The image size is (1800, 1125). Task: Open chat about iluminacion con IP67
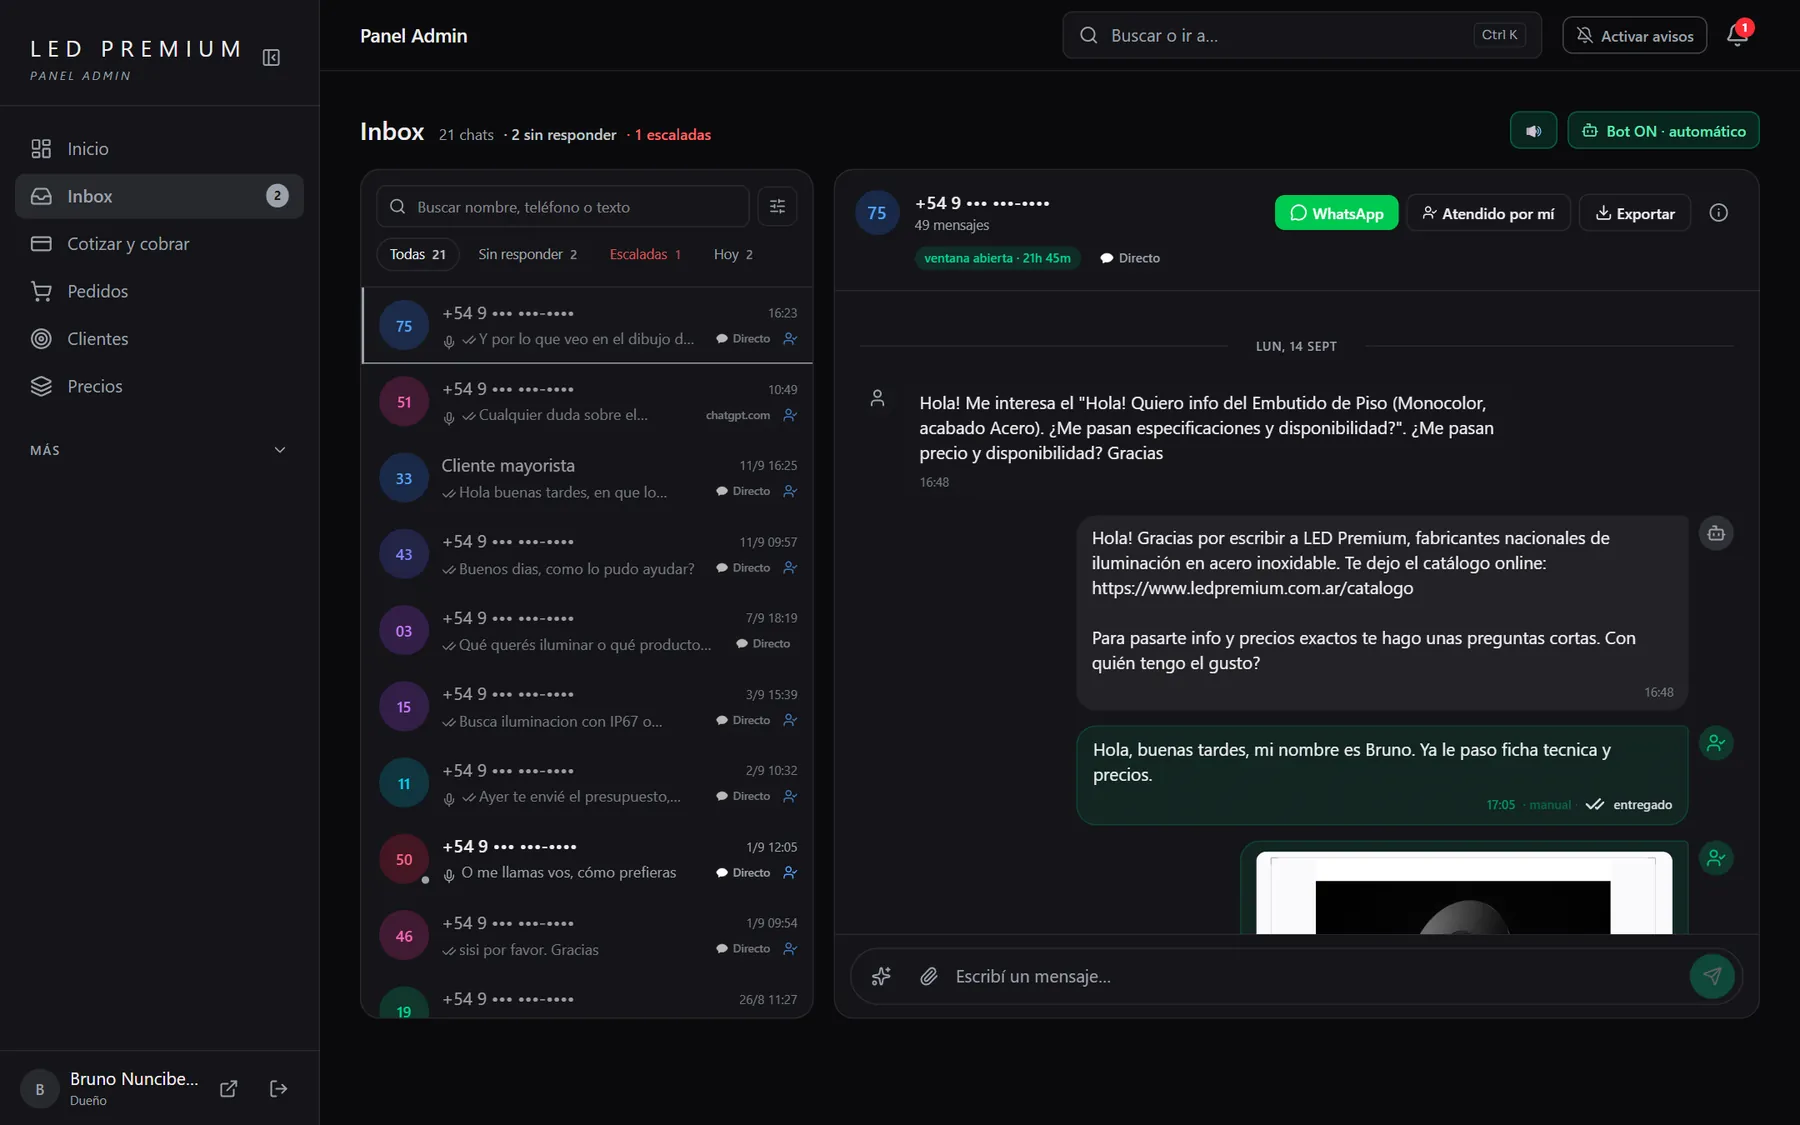[587, 707]
